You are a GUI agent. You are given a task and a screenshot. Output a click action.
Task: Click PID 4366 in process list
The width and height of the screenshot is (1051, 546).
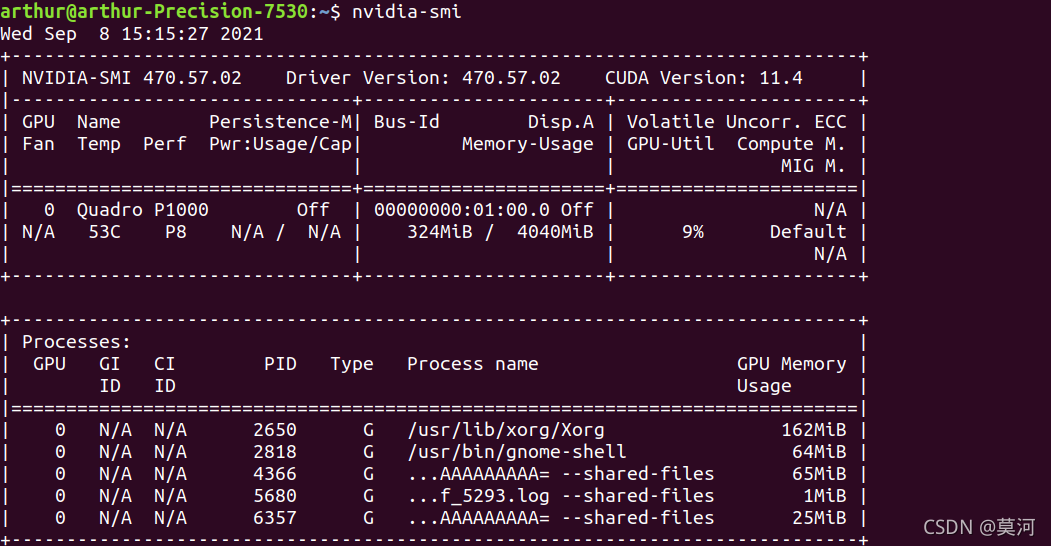(275, 474)
